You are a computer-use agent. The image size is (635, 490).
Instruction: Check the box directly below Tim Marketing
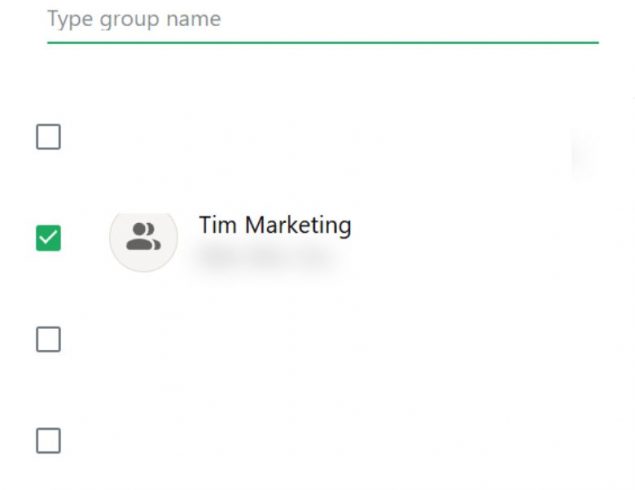coord(48,340)
